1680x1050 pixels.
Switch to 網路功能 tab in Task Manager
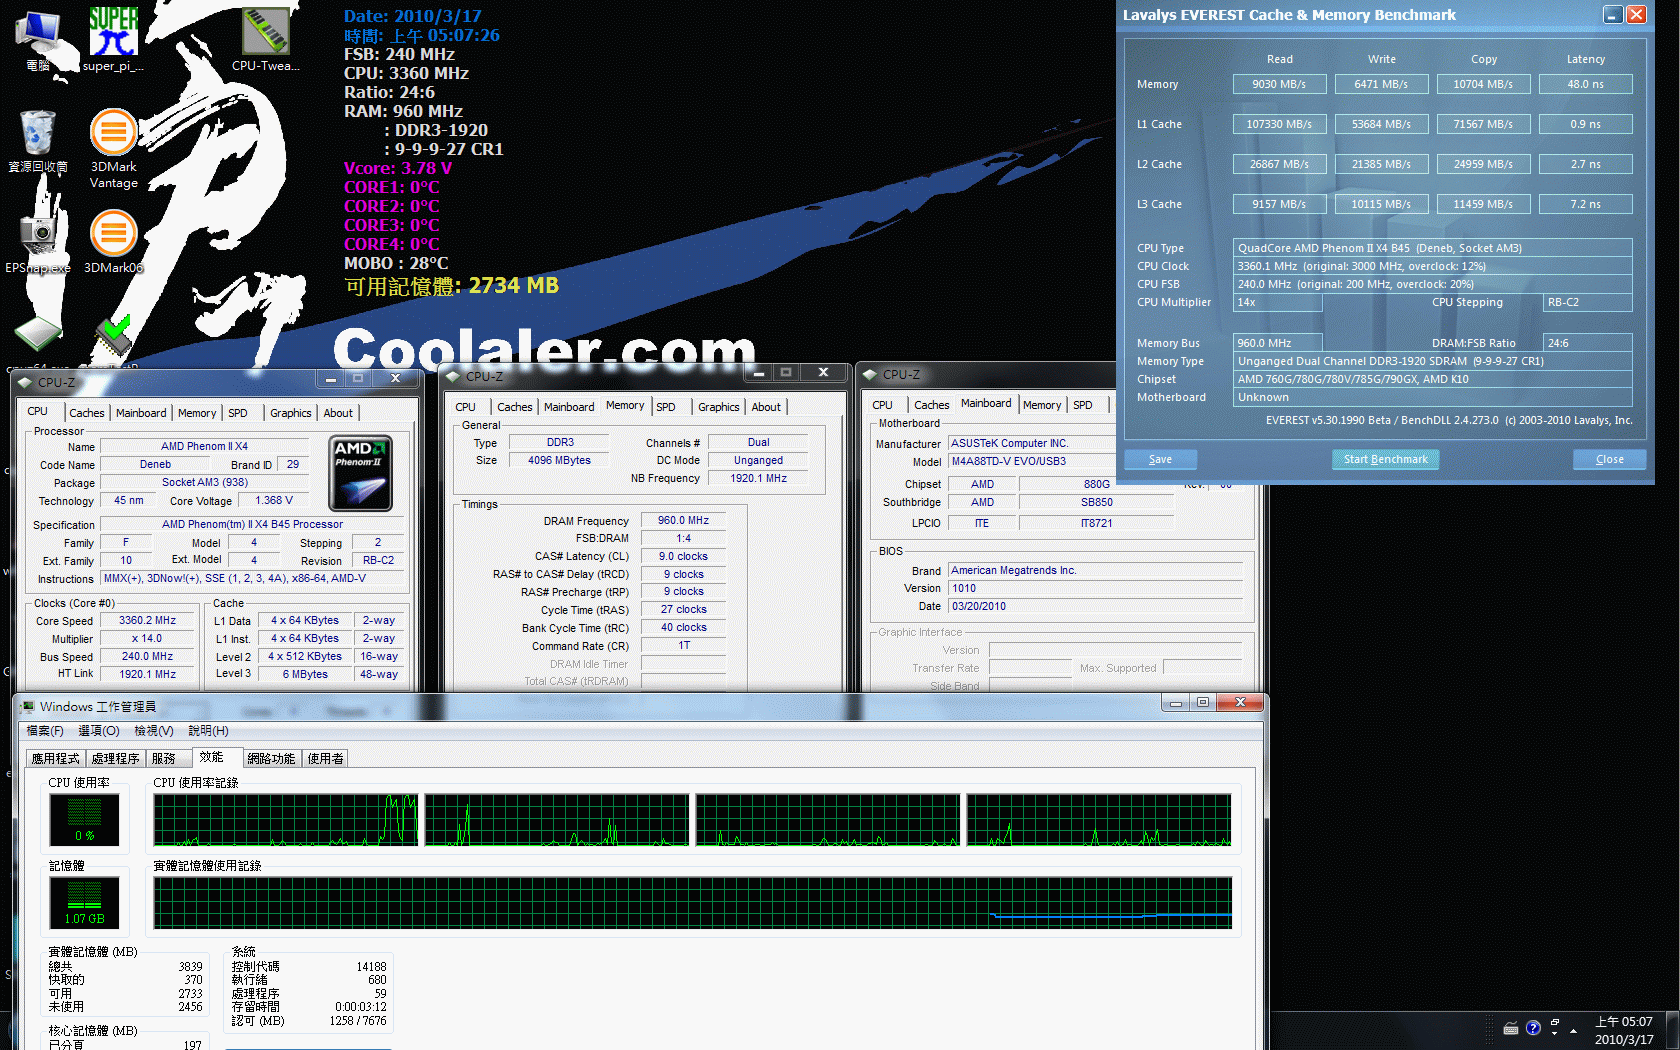pos(271,759)
